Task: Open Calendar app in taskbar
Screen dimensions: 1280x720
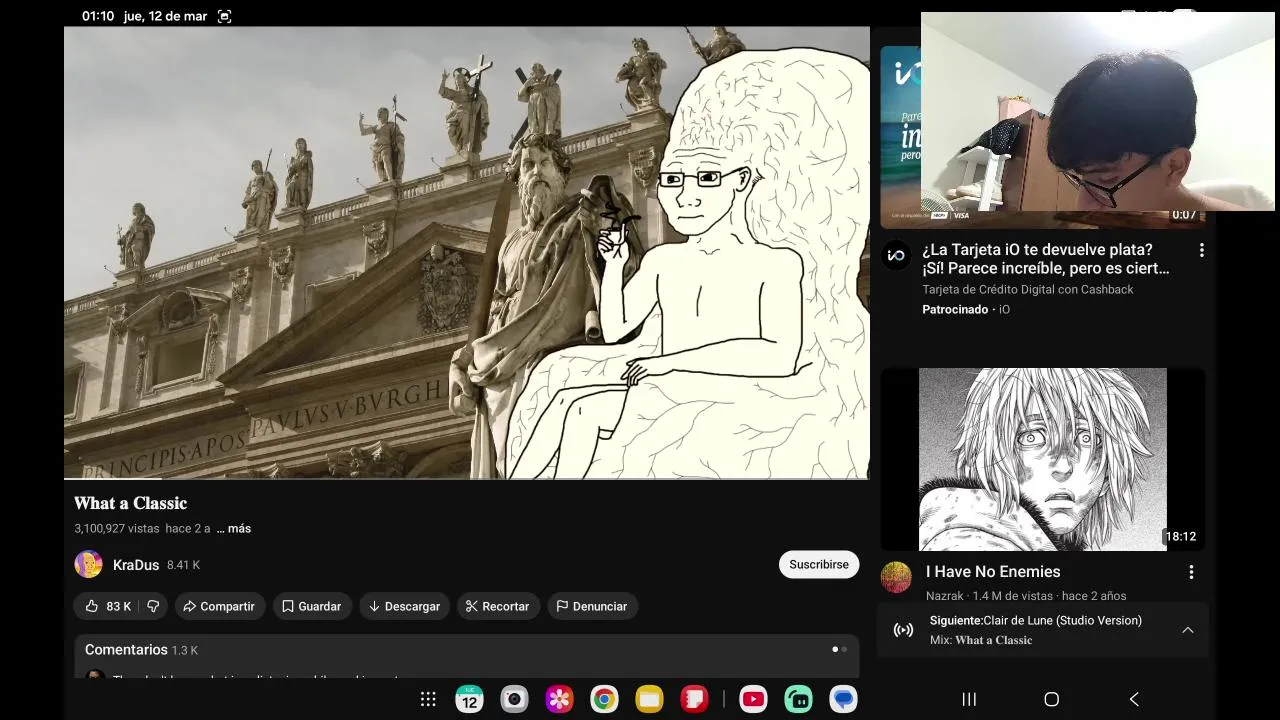Action: pos(469,699)
